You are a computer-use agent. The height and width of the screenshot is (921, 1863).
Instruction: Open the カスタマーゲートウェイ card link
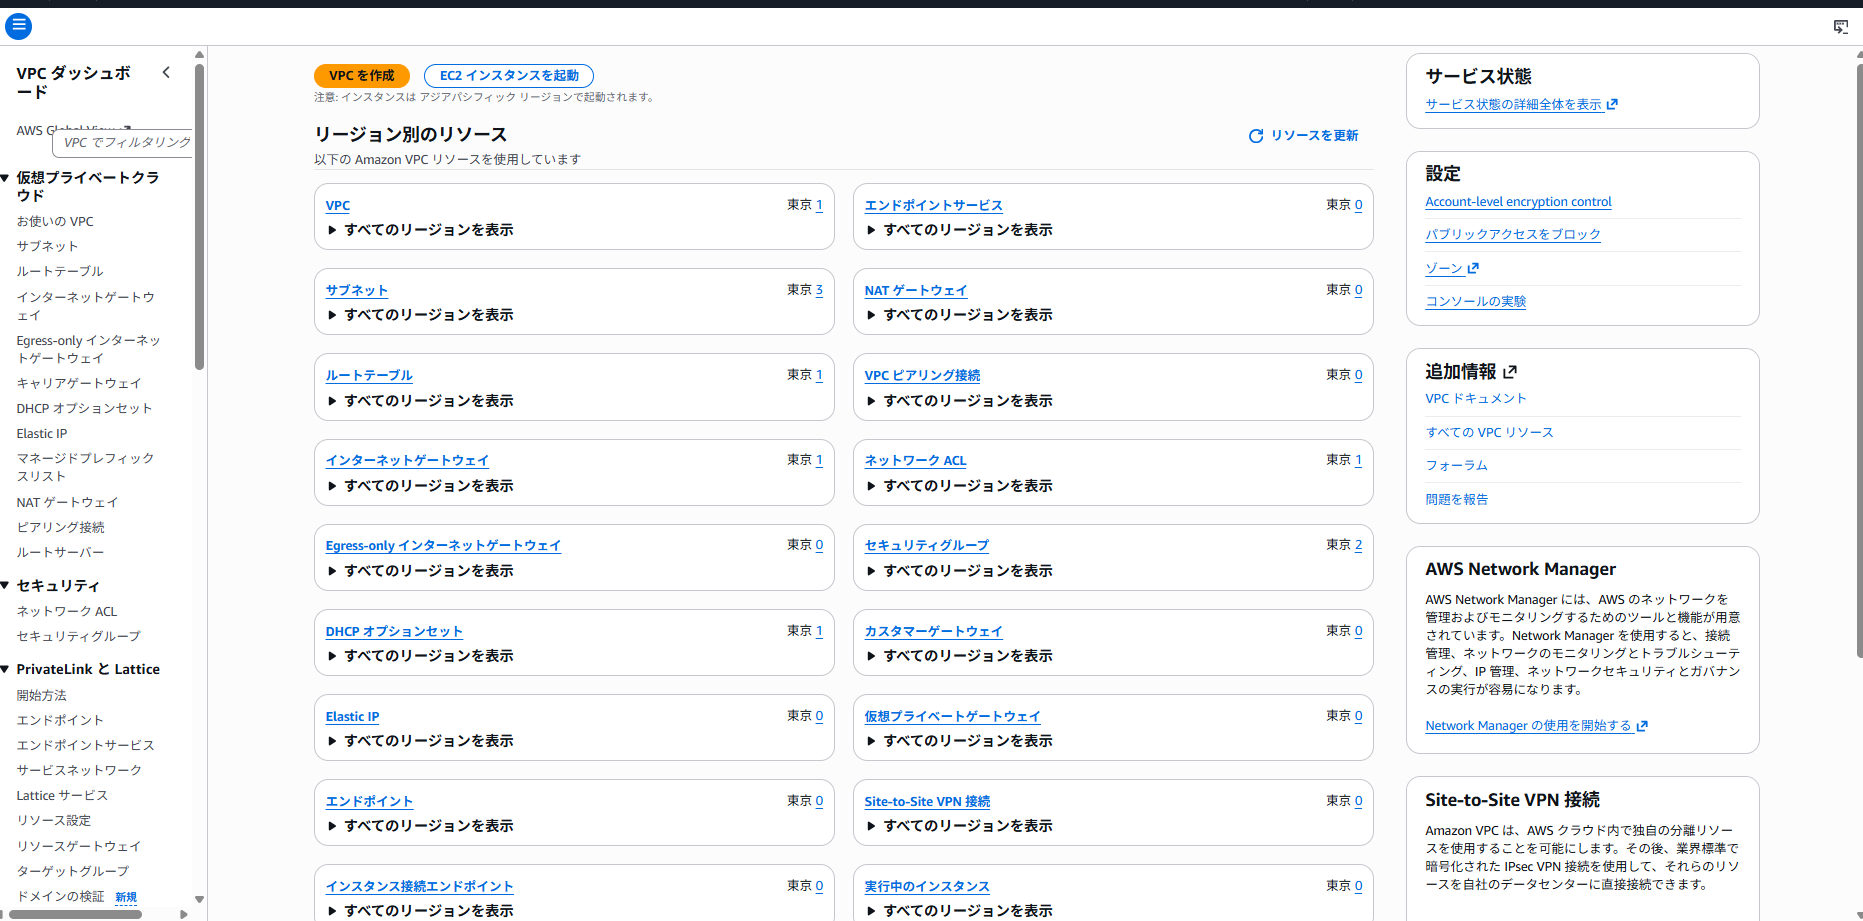point(933,632)
